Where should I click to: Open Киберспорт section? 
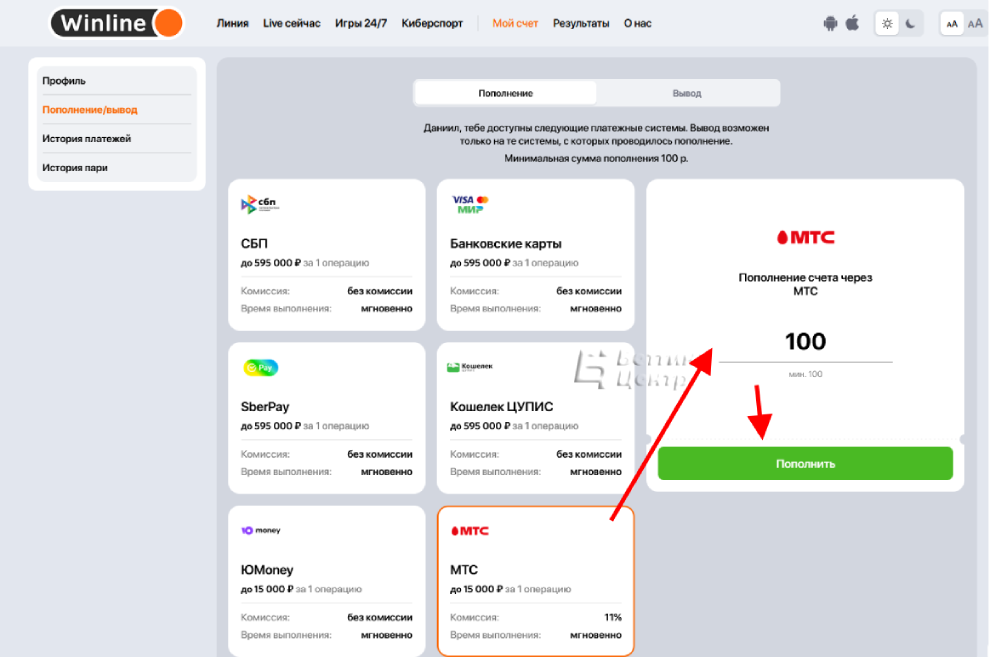pos(432,23)
